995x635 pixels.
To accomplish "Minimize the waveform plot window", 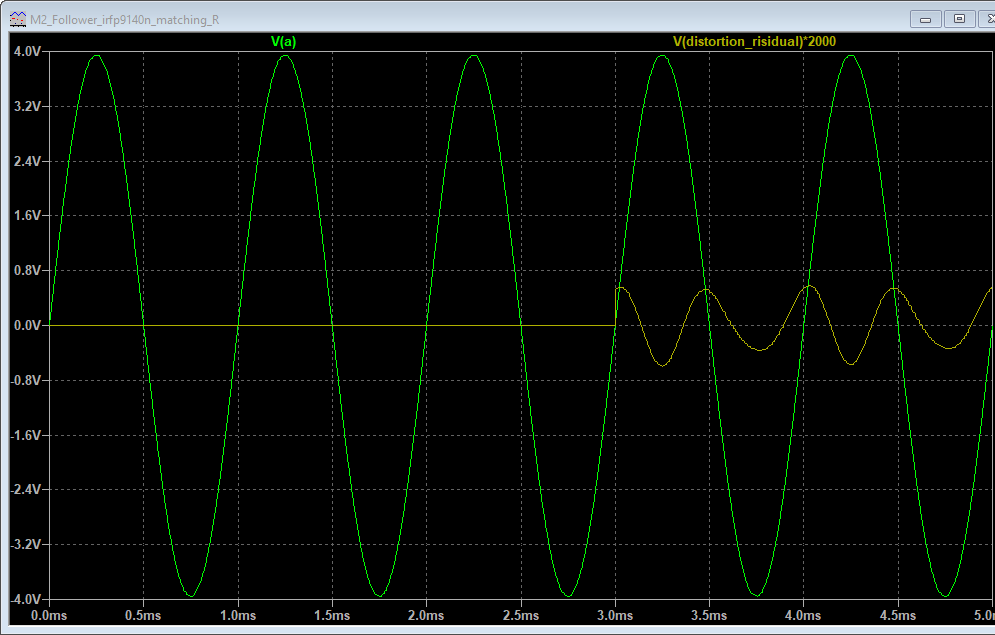I will (925, 19).
